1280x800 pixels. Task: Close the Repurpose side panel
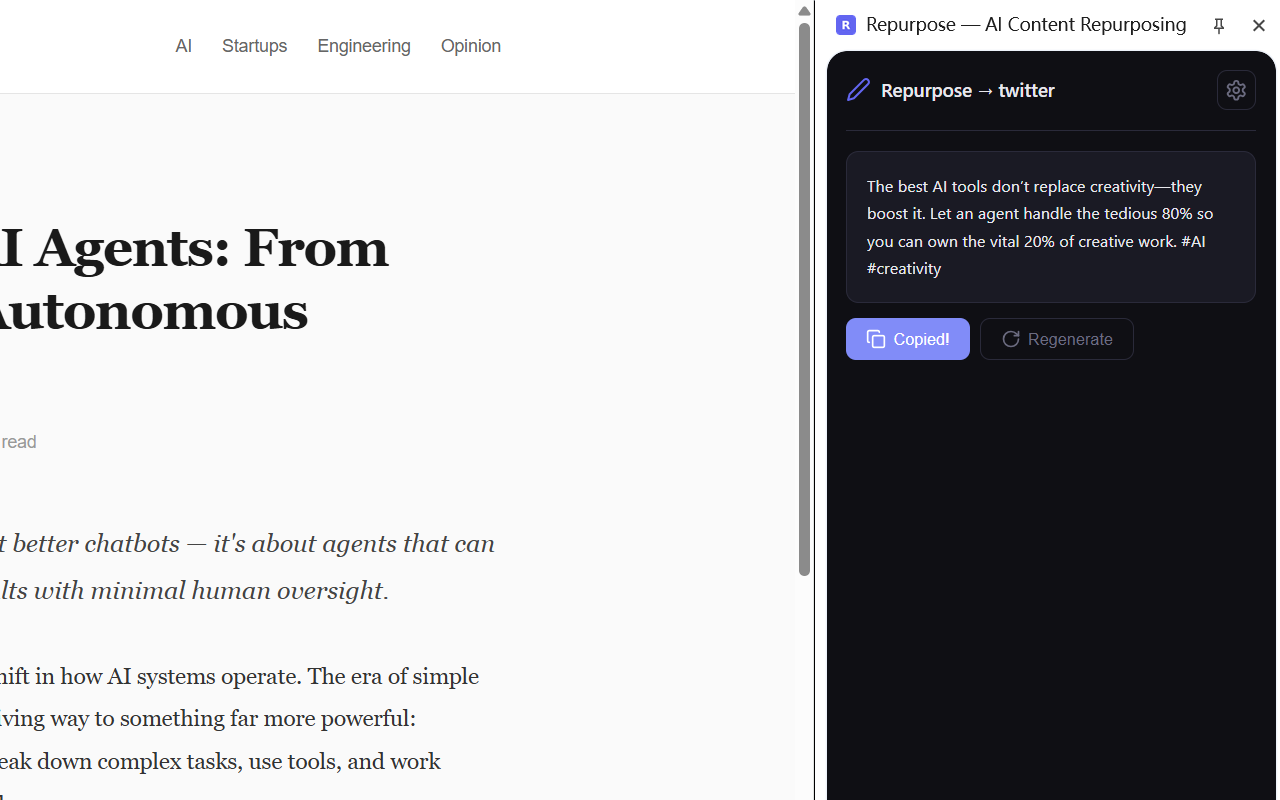(1258, 26)
